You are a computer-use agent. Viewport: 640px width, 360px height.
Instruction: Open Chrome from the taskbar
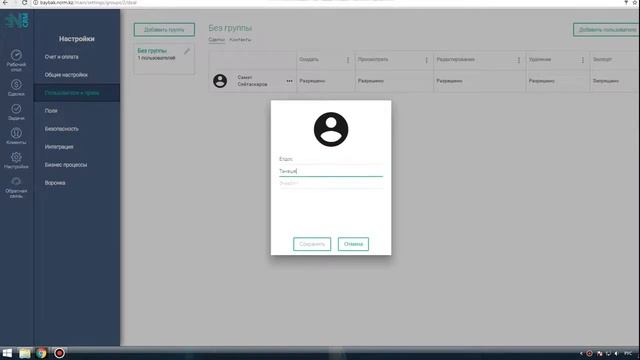(x=41, y=353)
